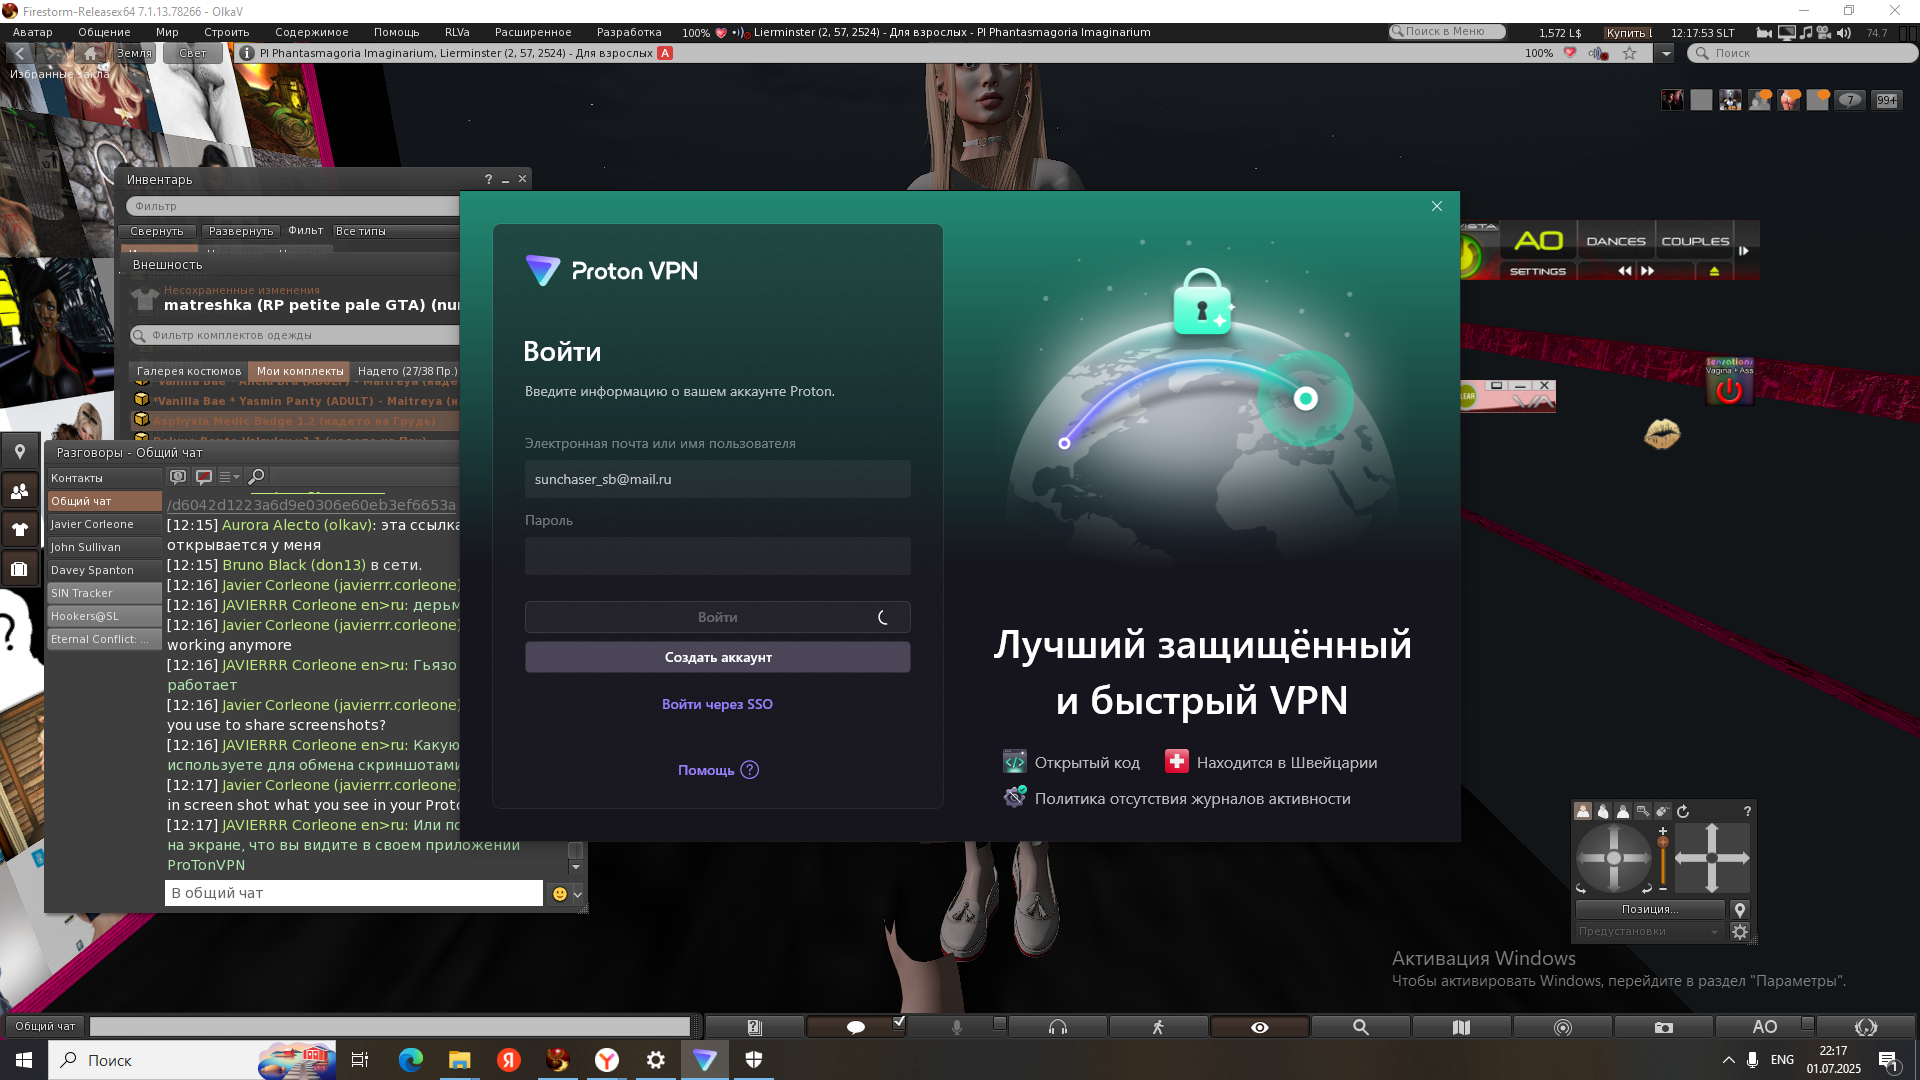The height and width of the screenshot is (1080, 1920).
Task: Click the plus zoom-in mark above the camera slider
Action: click(1663, 831)
